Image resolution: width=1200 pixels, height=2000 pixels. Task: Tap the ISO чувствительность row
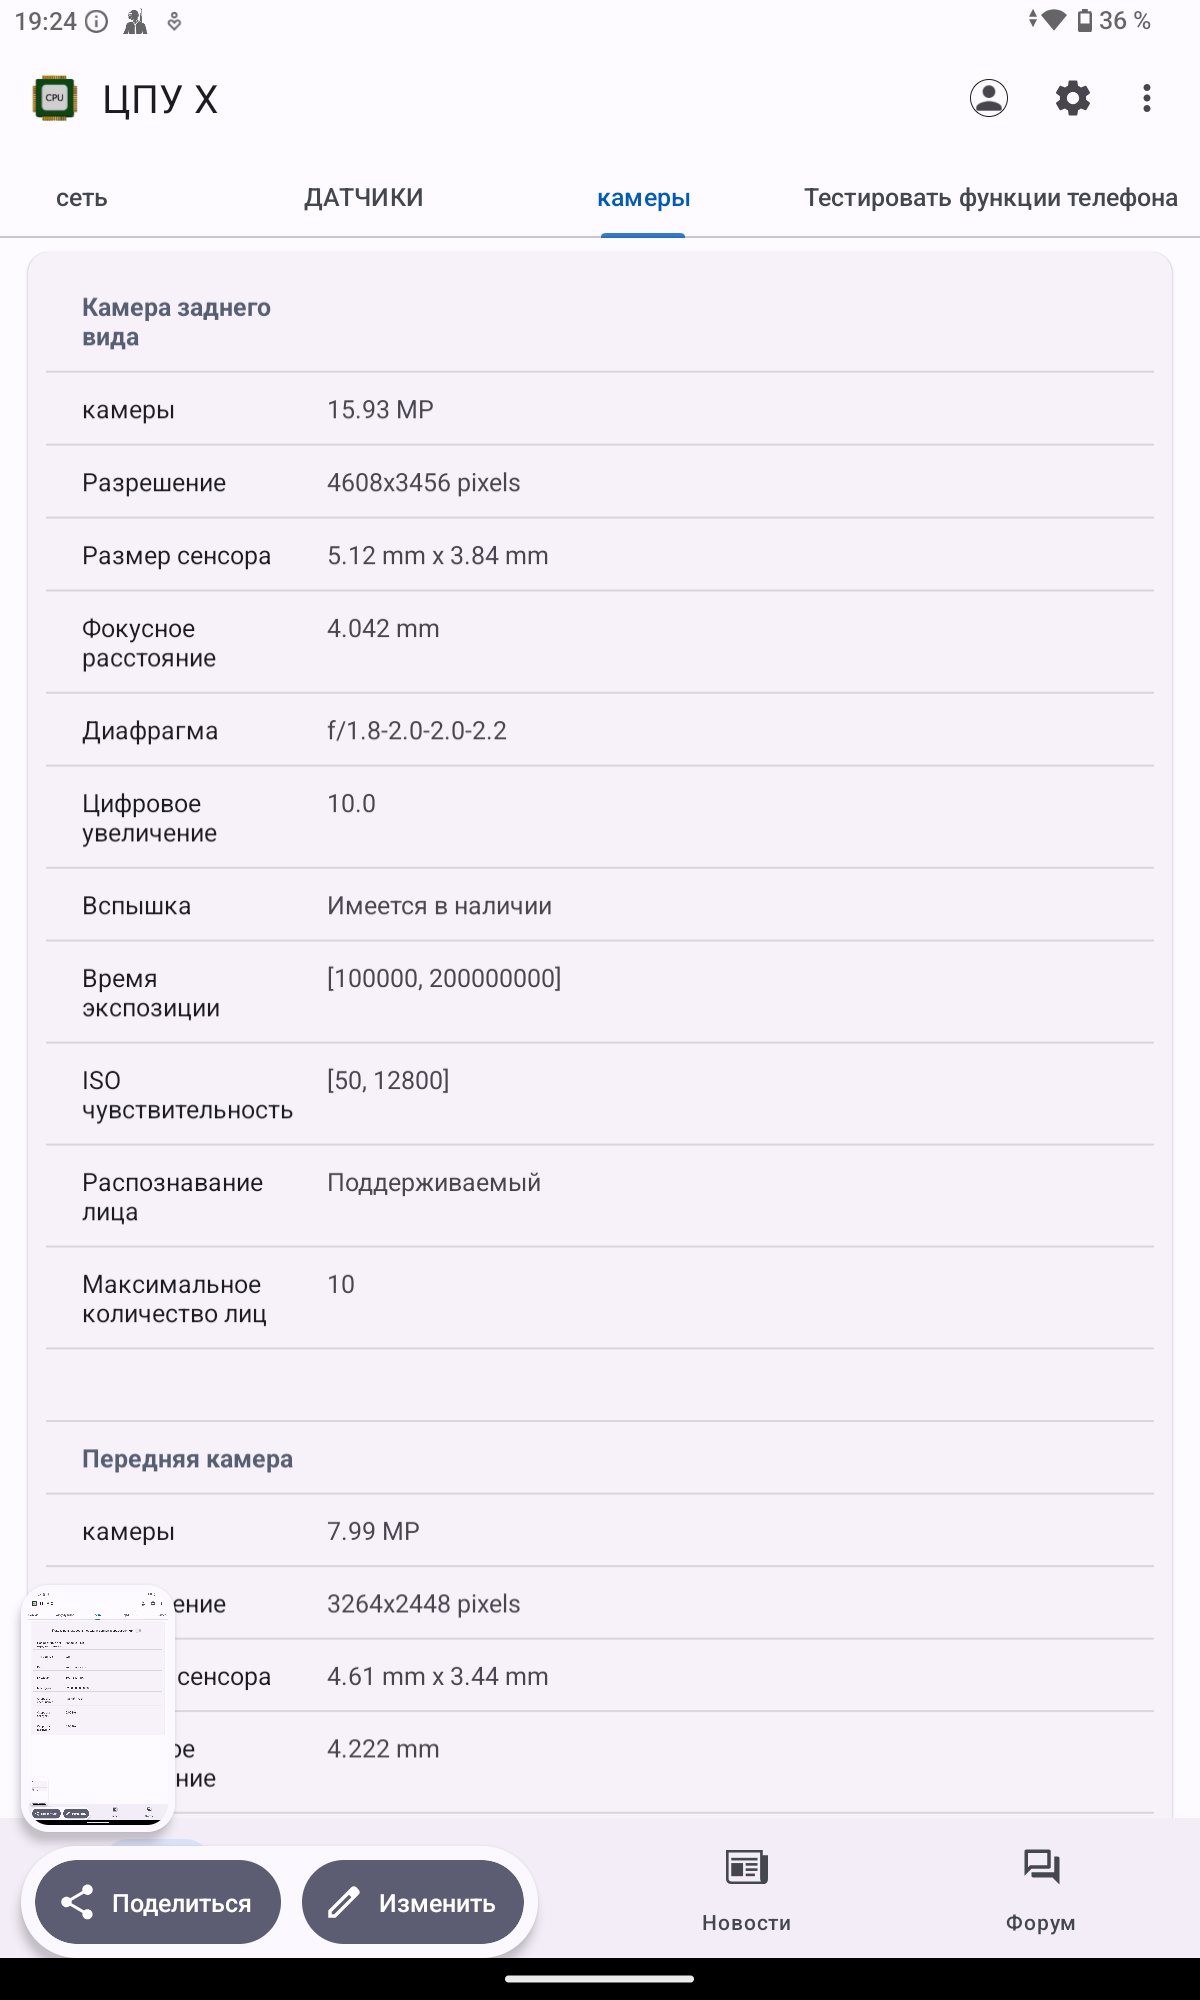(x=600, y=1095)
